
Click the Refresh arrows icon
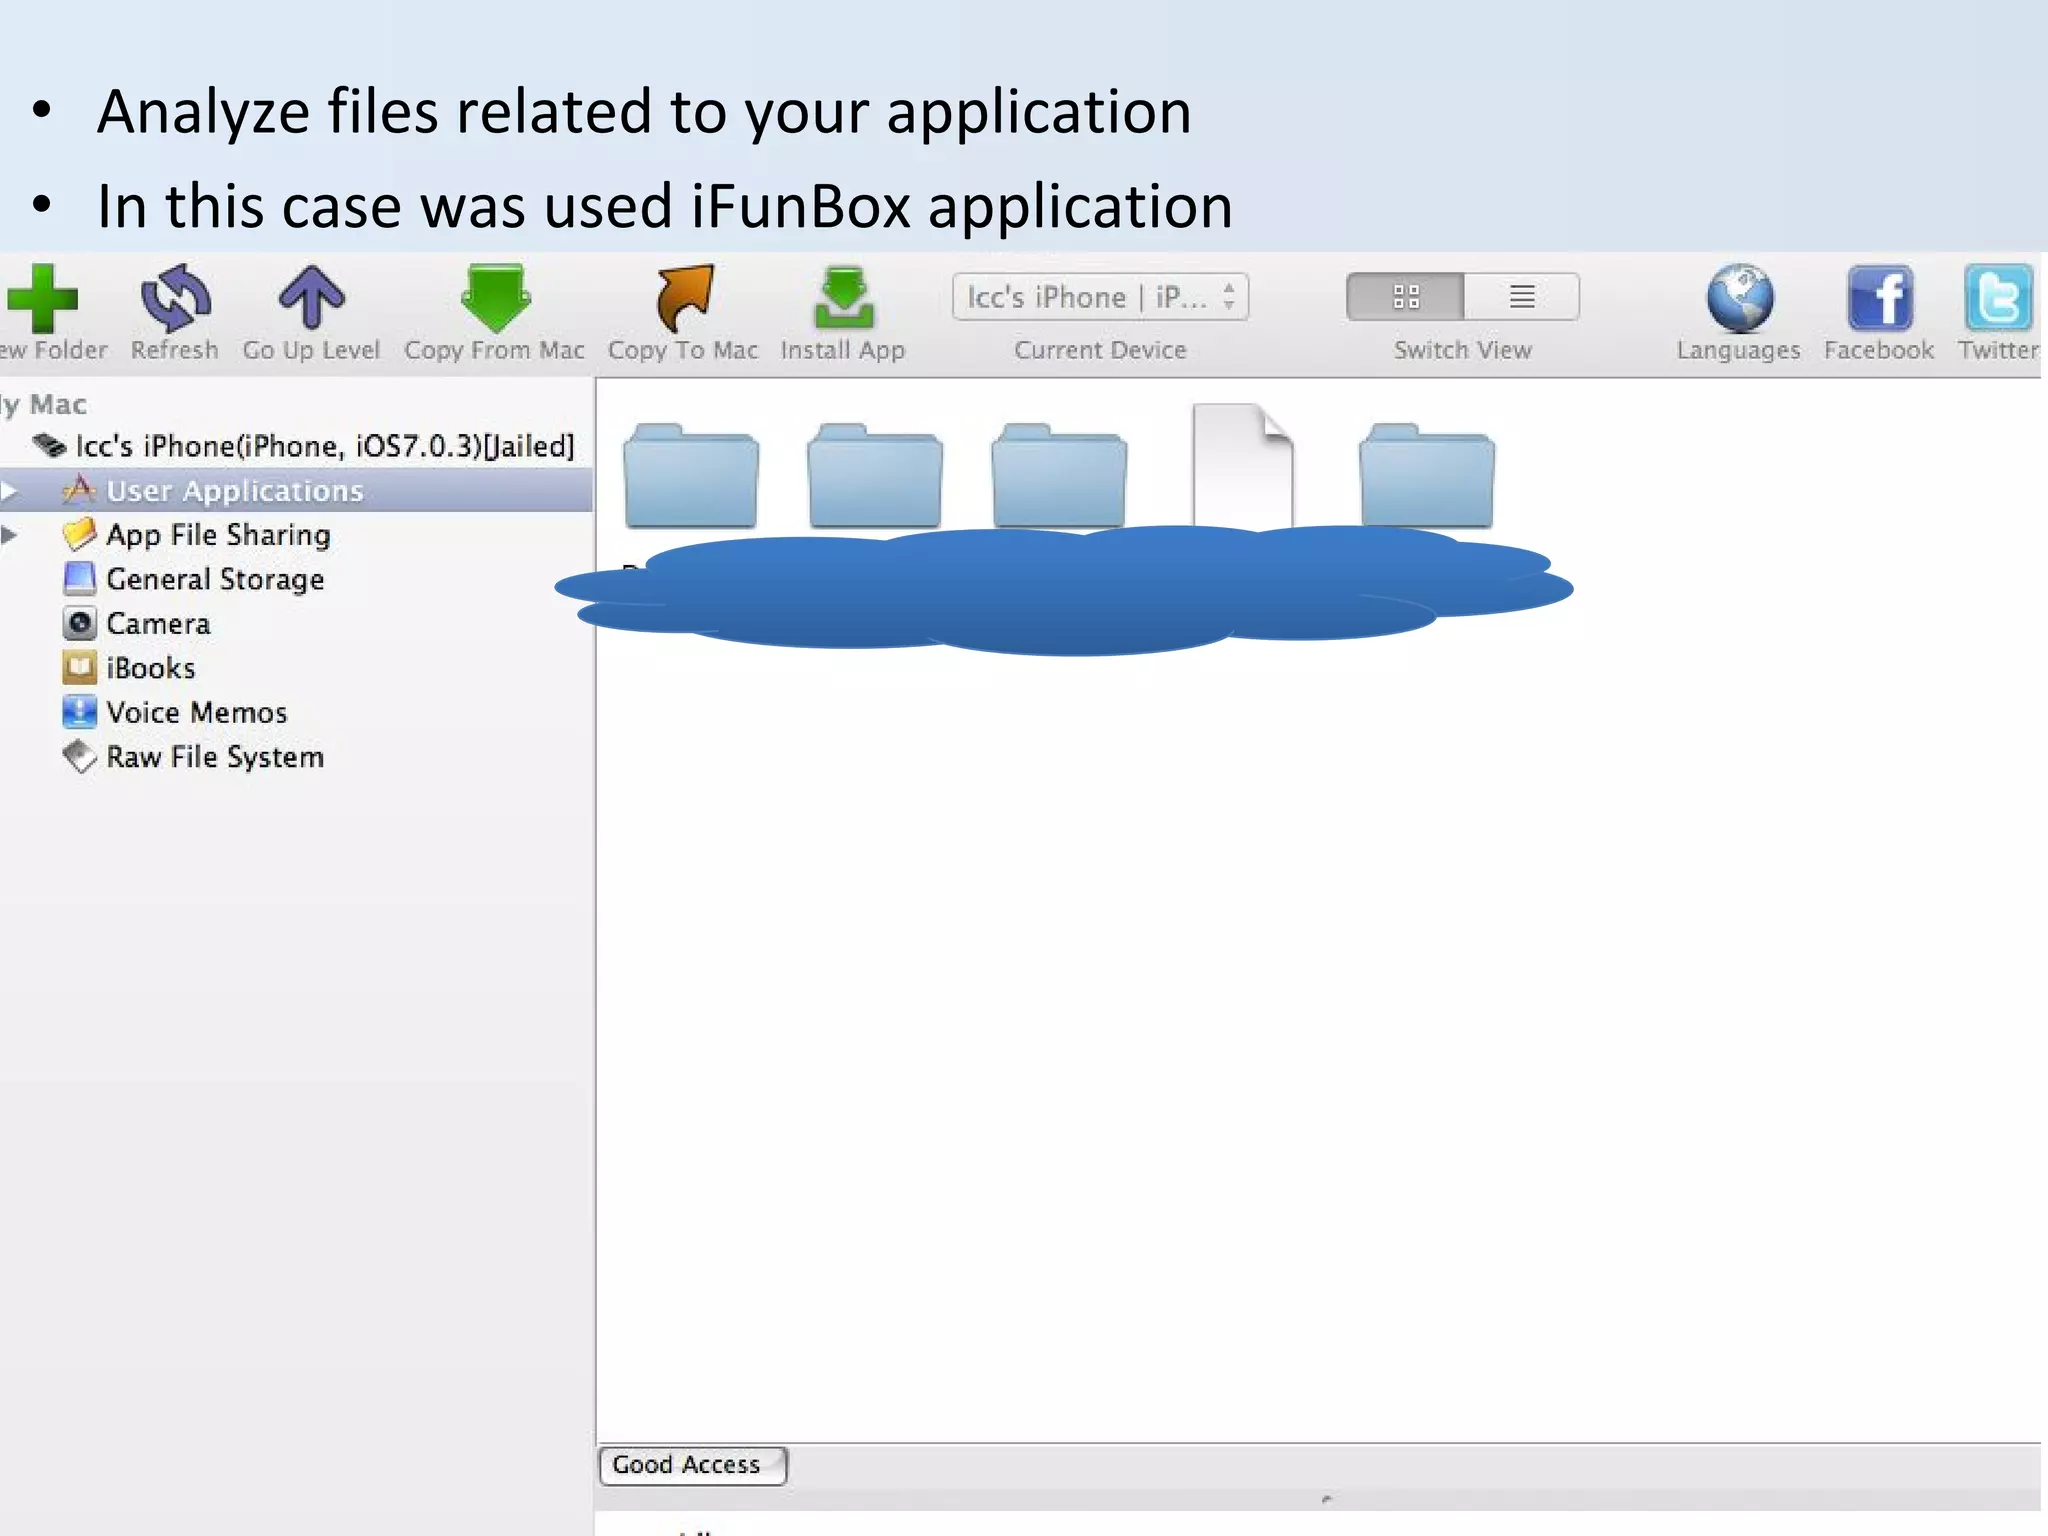tap(175, 298)
